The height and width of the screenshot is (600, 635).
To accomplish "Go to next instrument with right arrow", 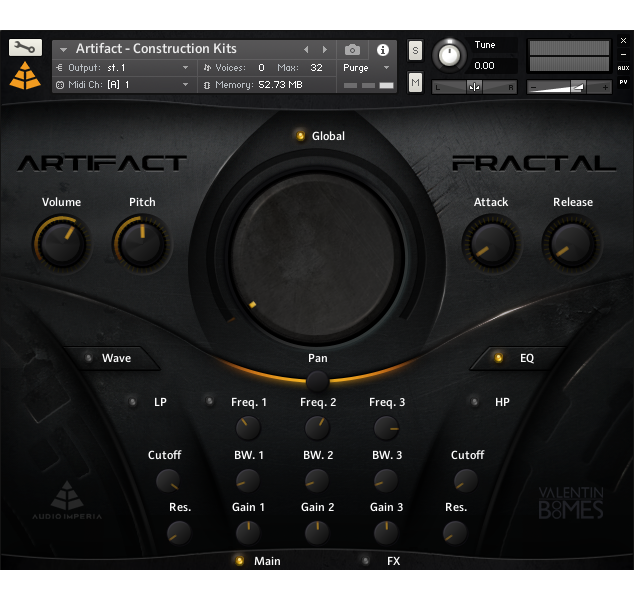I will 325,49.
